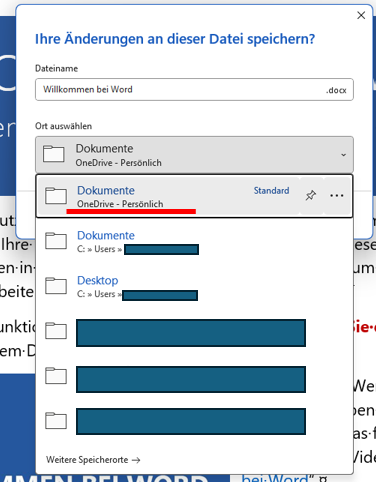376x482 pixels.
Task: Click the dropdown chevron arrow in location box
Action: tap(343, 155)
